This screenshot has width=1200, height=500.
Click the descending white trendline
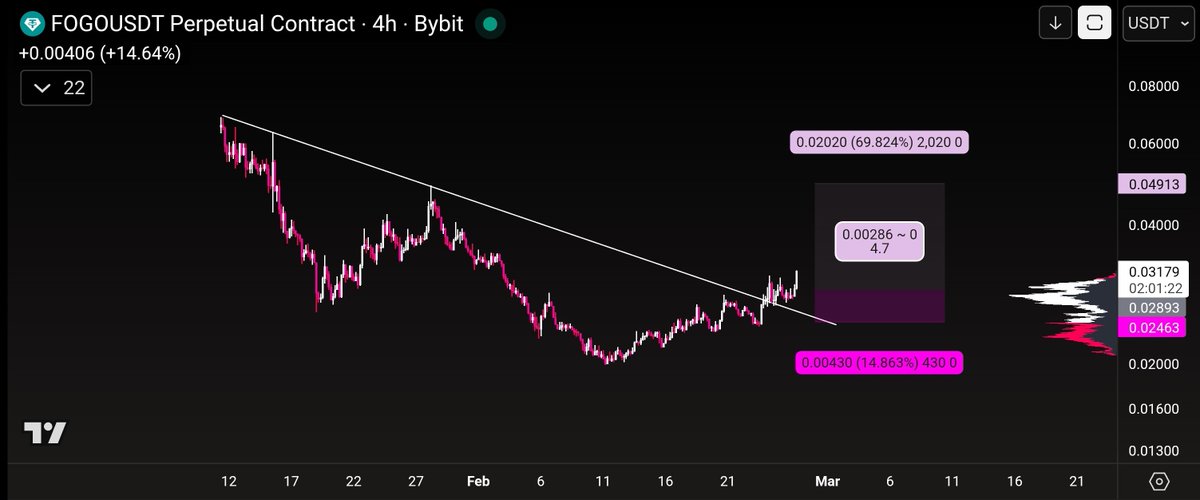[x=527, y=220]
